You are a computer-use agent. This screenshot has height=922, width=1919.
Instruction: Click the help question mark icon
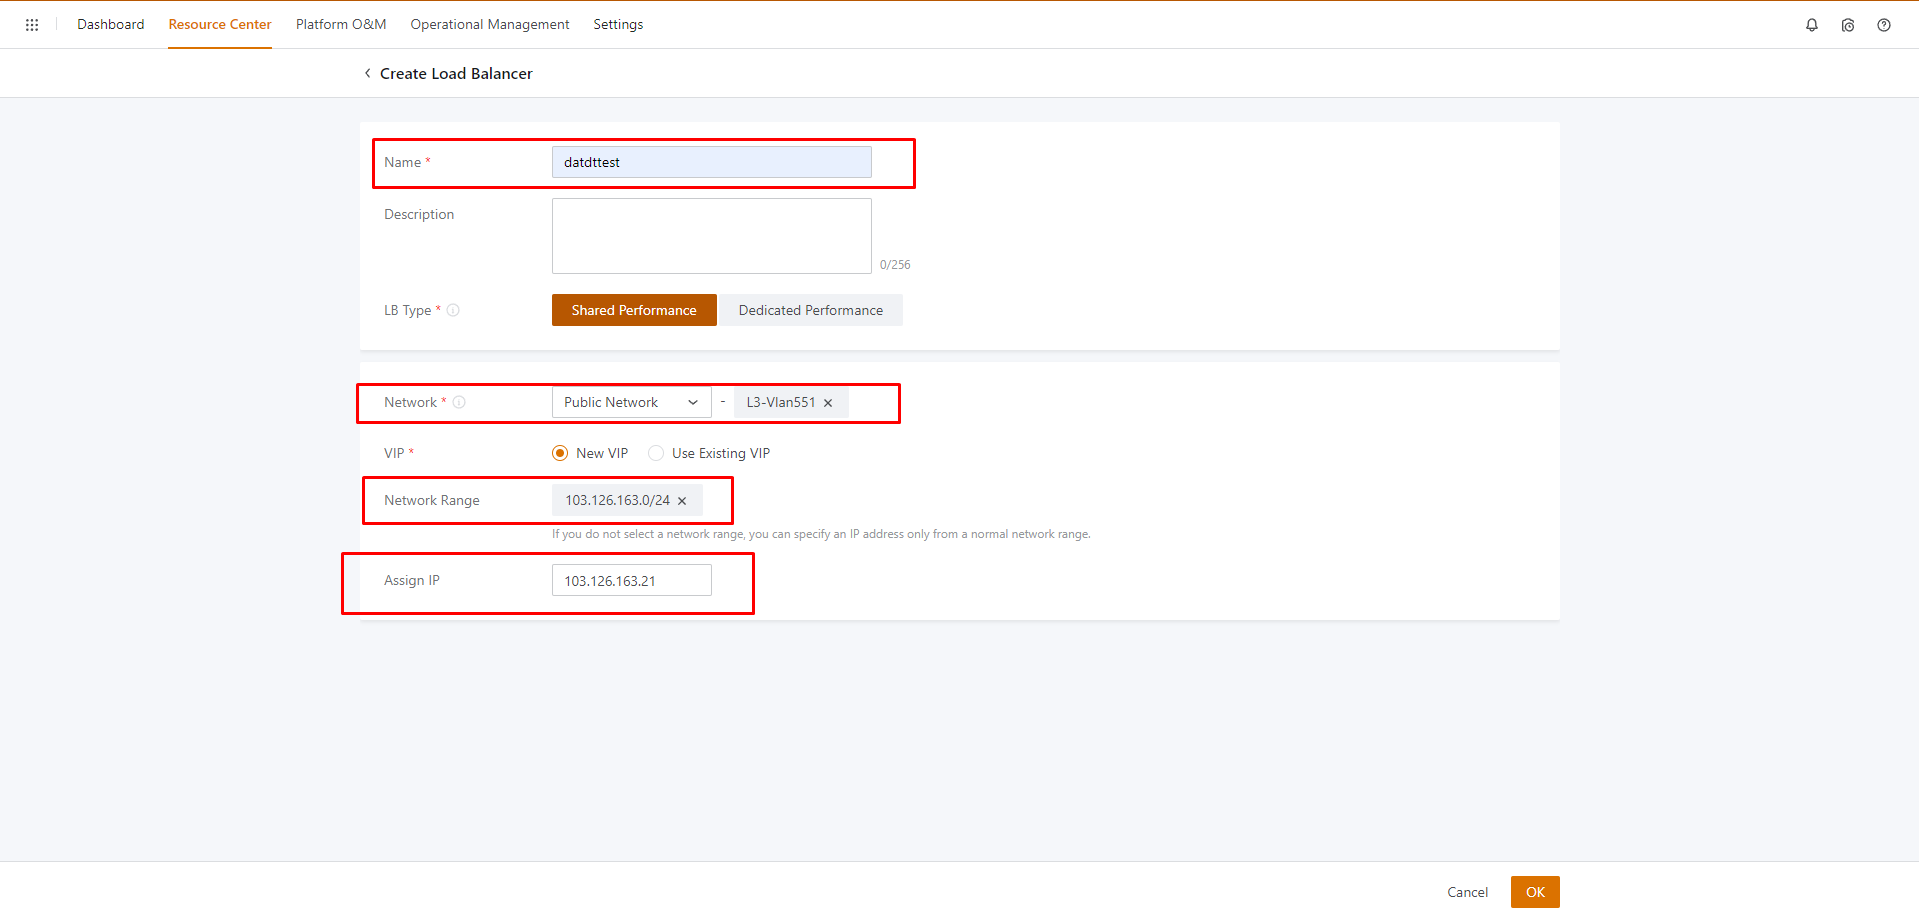coord(1883,25)
